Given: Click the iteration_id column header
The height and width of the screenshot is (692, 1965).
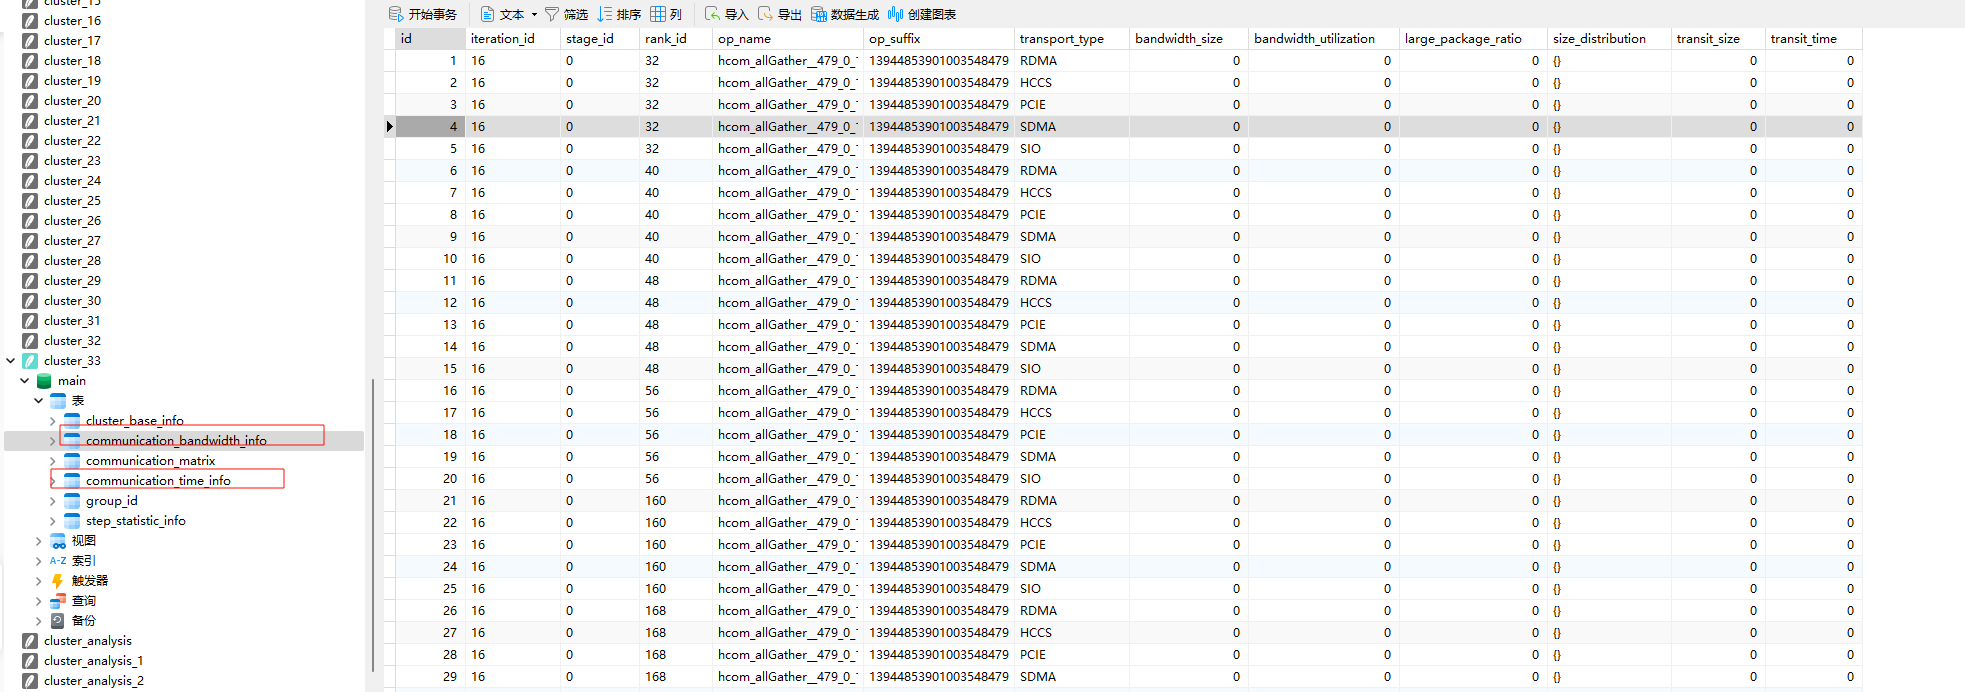Looking at the screenshot, I should tap(513, 39).
